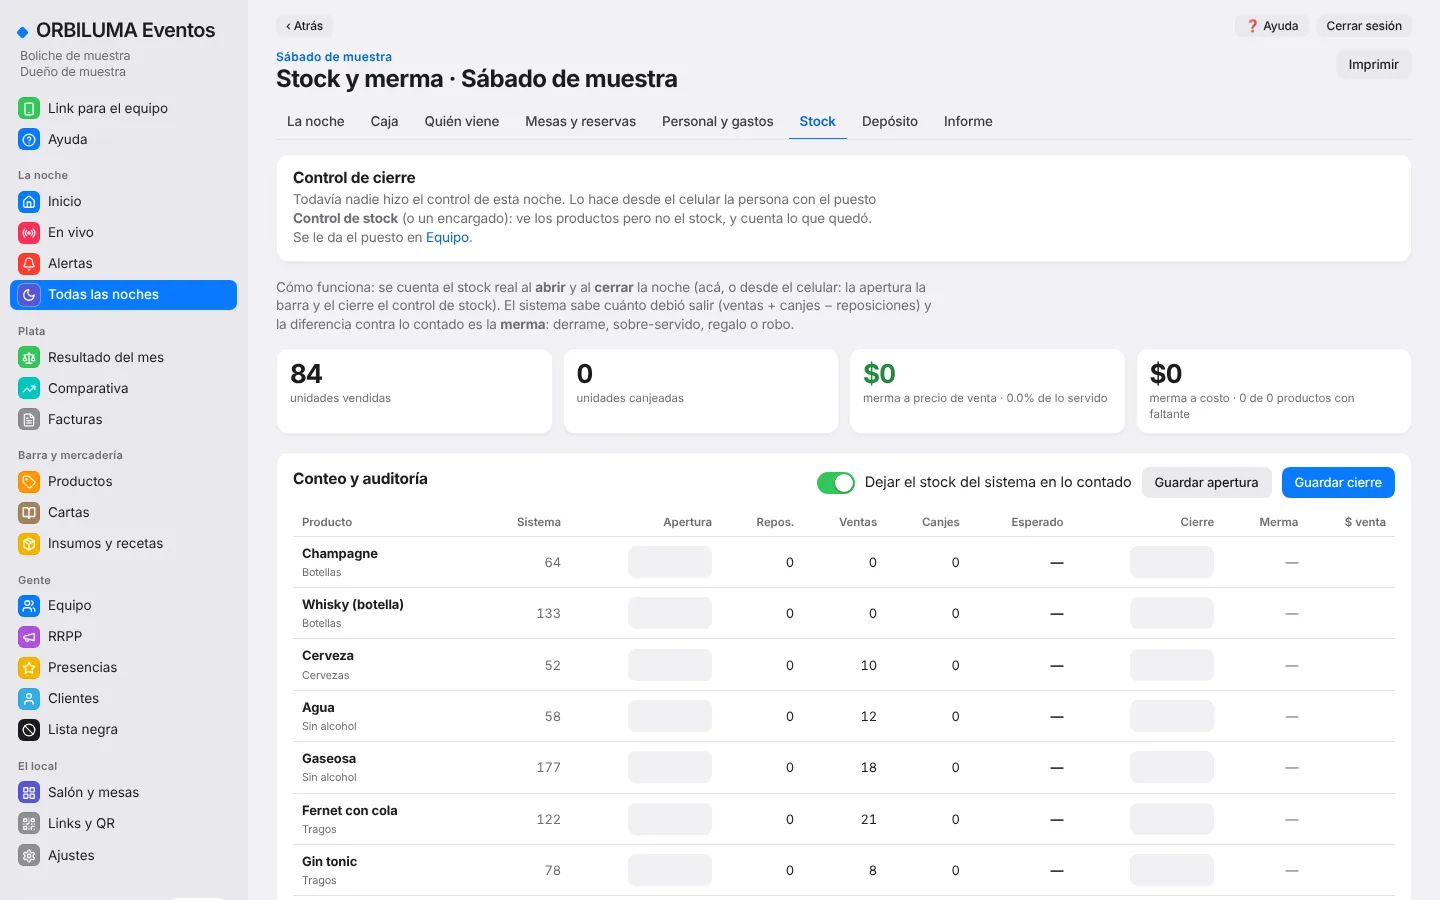Open Salón y mesas grid icon
This screenshot has height=900, width=1440.
tap(29, 792)
